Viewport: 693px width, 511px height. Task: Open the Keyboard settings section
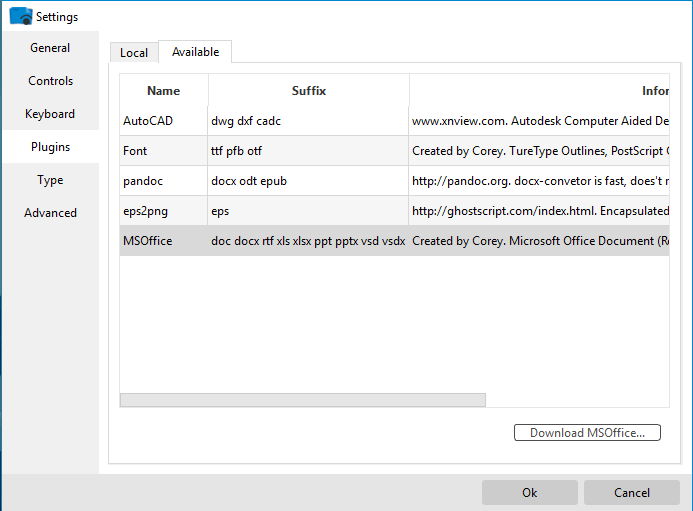pyautogui.click(x=50, y=114)
